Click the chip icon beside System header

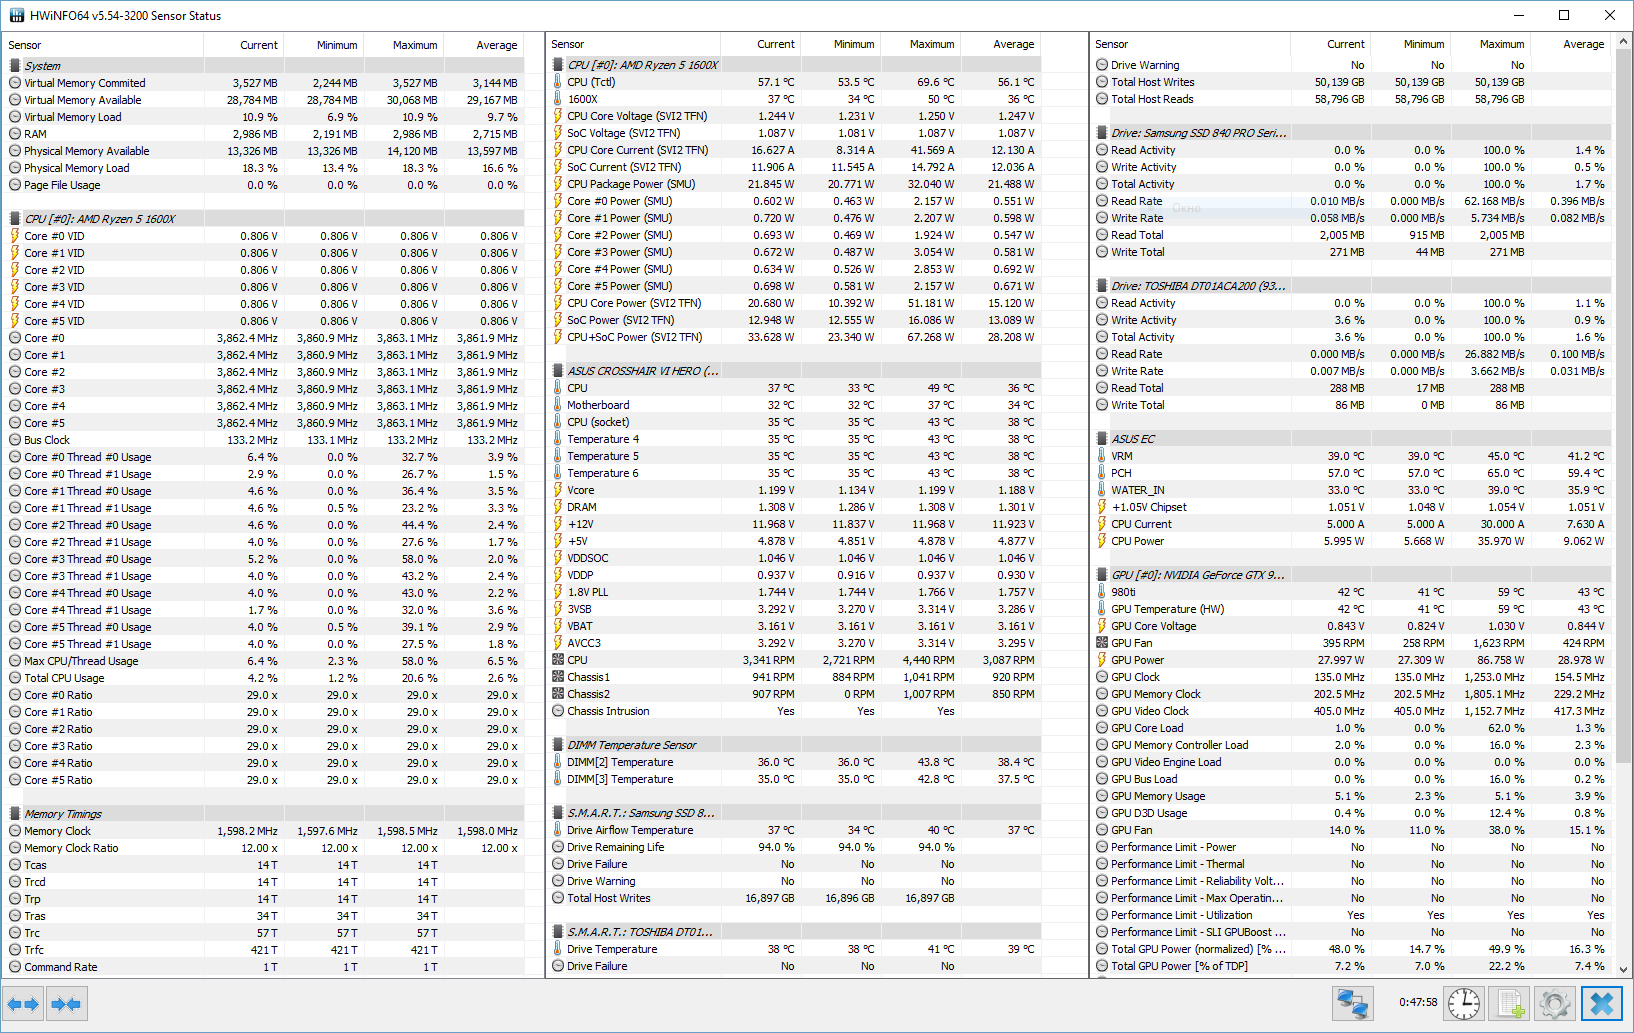tap(15, 66)
